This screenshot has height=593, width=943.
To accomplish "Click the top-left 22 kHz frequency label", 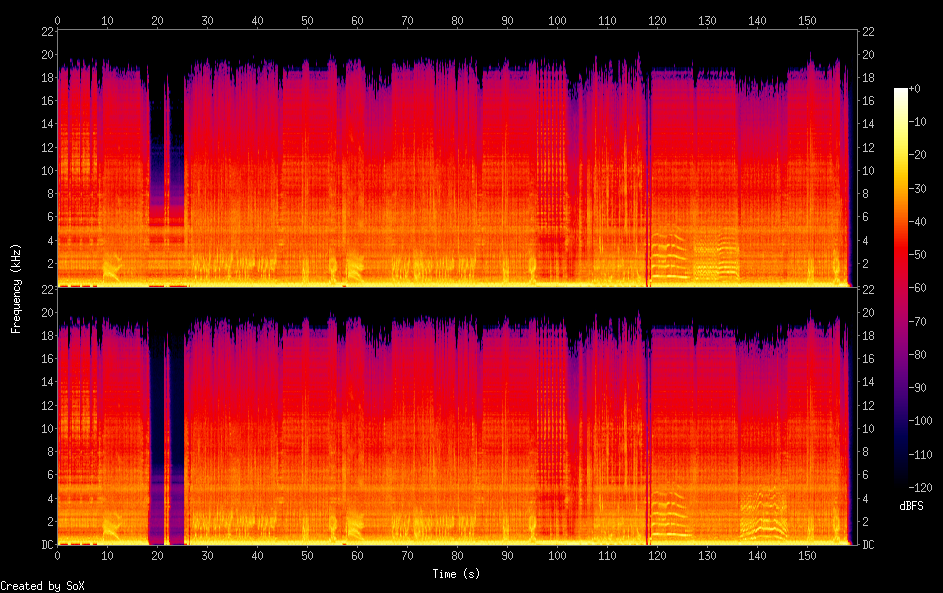I will 46,31.
